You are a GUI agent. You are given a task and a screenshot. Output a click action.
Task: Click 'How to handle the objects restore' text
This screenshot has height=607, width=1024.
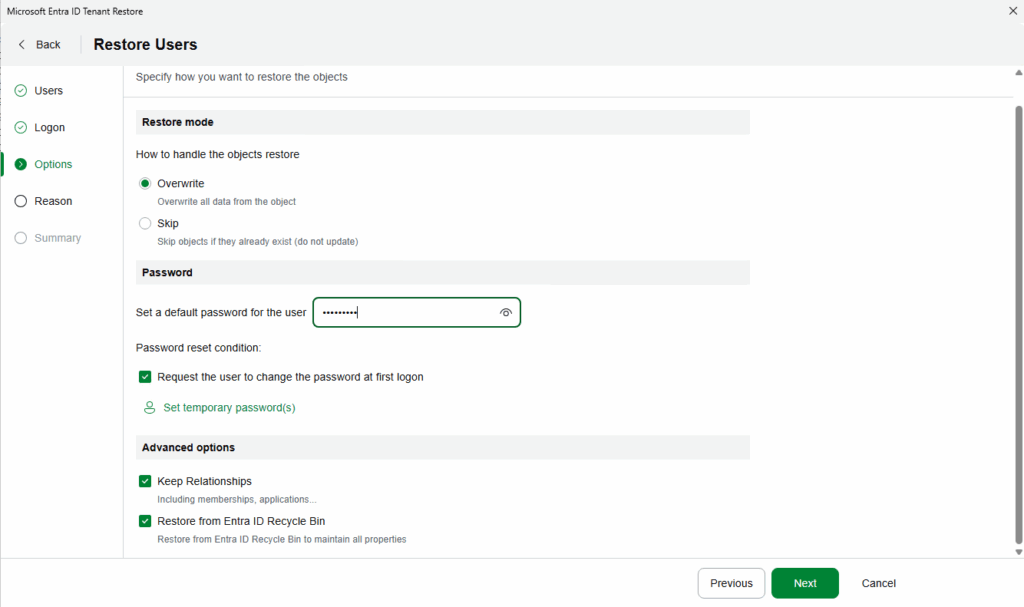coord(217,154)
